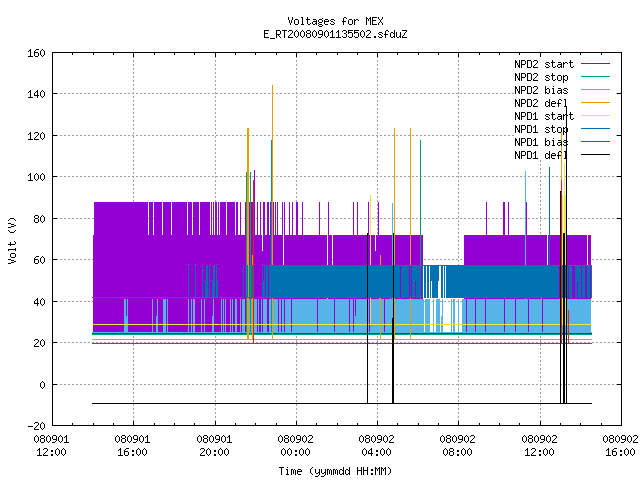
Task: Click the y-axis tick value 100
Action: coord(36,178)
